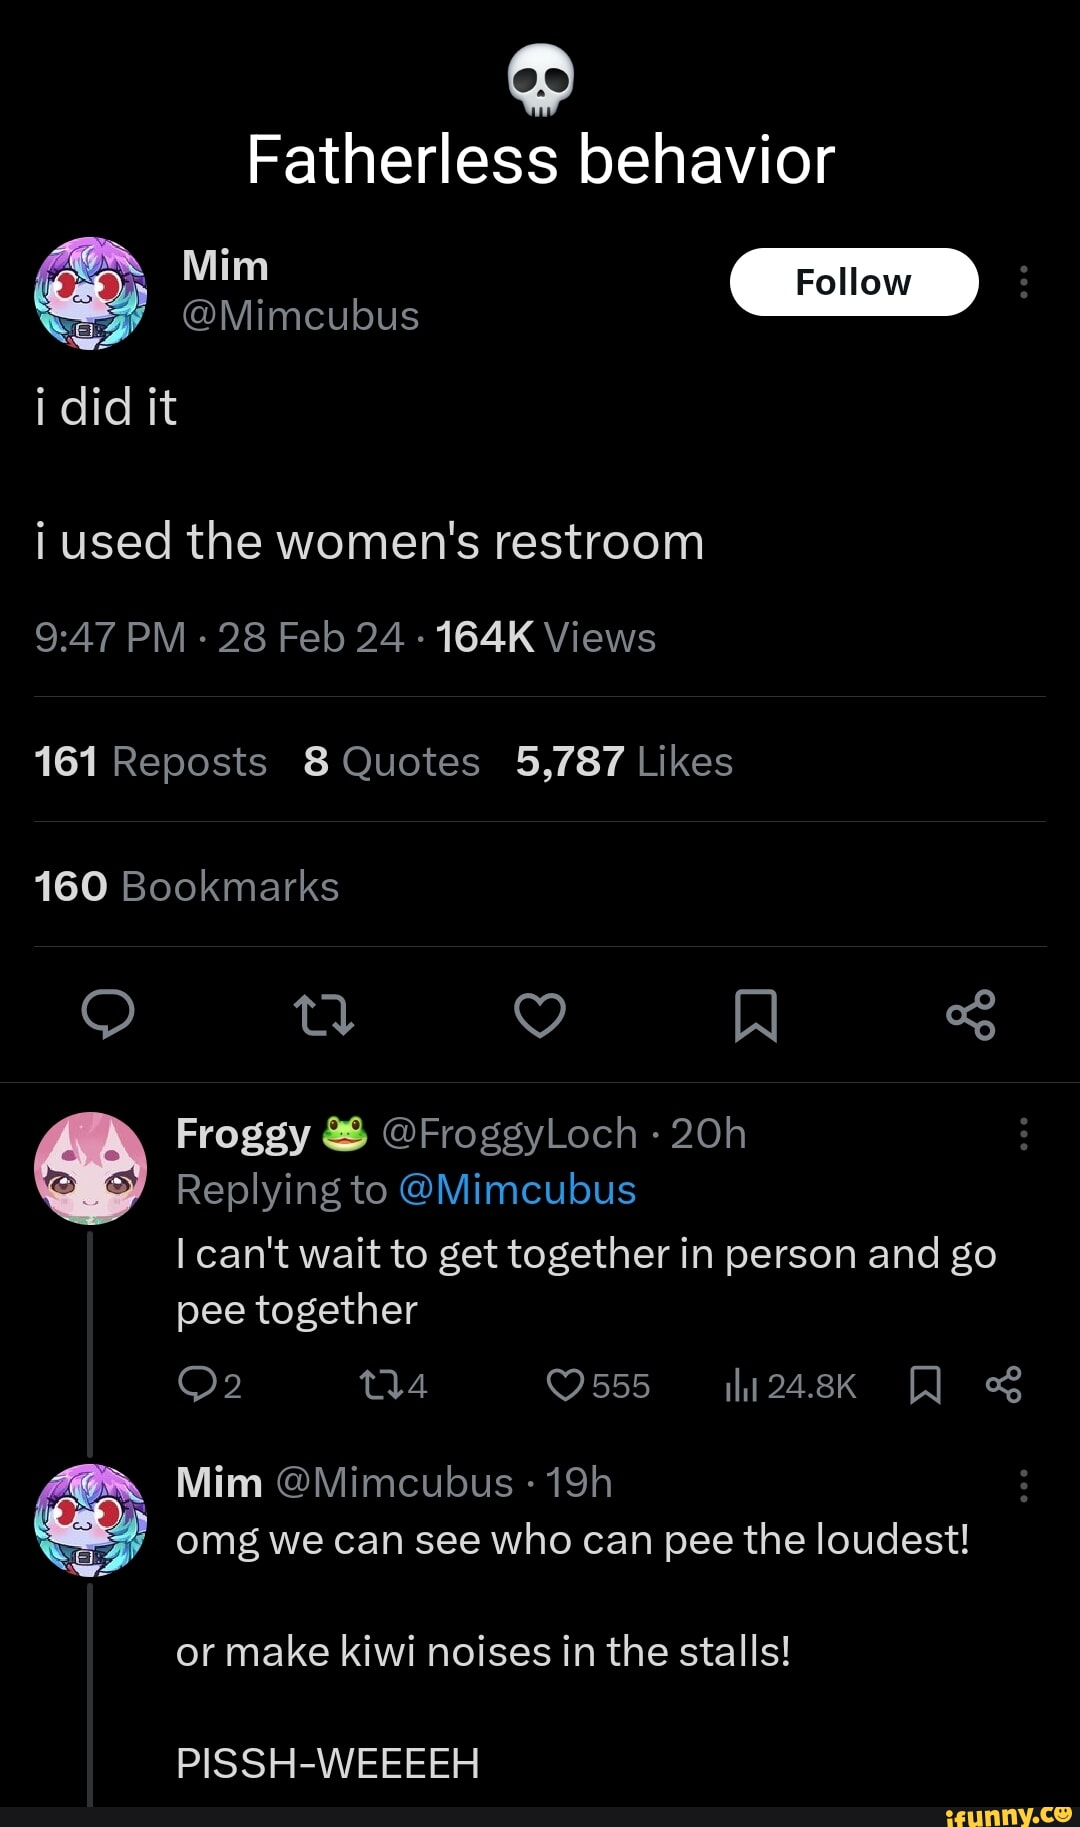
Task: Open Froggy's profile avatar
Action: tap(91, 1168)
